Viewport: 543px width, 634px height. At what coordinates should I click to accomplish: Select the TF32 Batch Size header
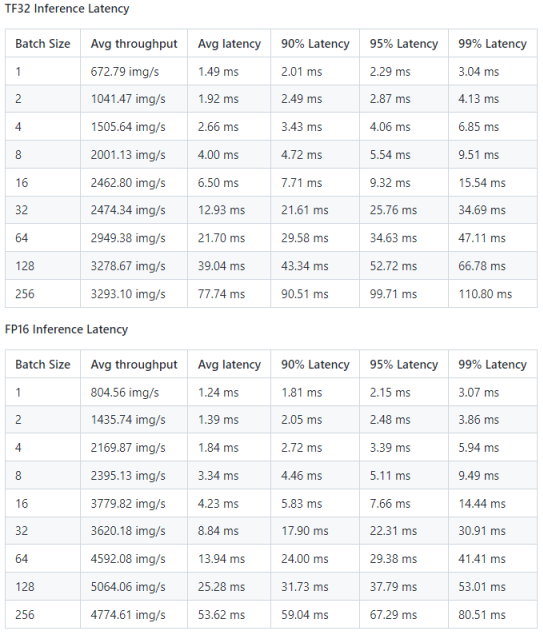click(43, 43)
